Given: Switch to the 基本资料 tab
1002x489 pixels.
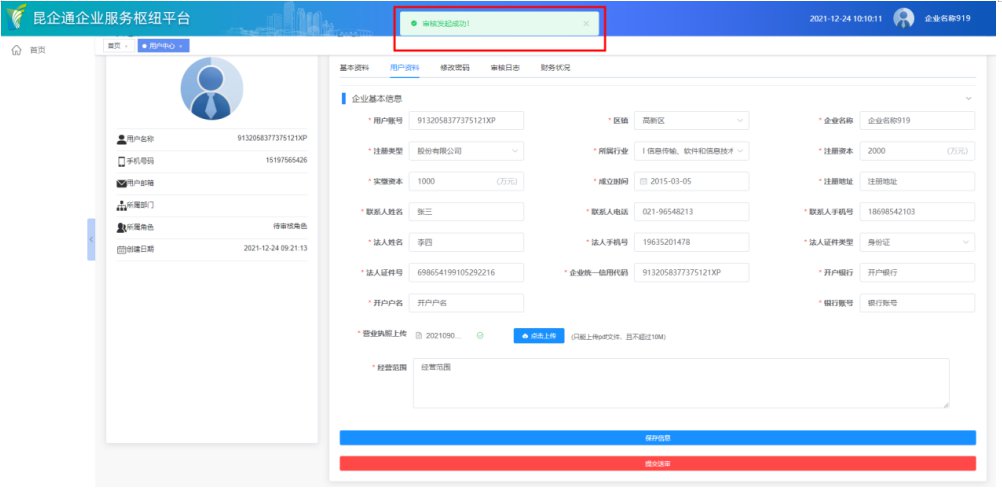Looking at the screenshot, I should 354,68.
